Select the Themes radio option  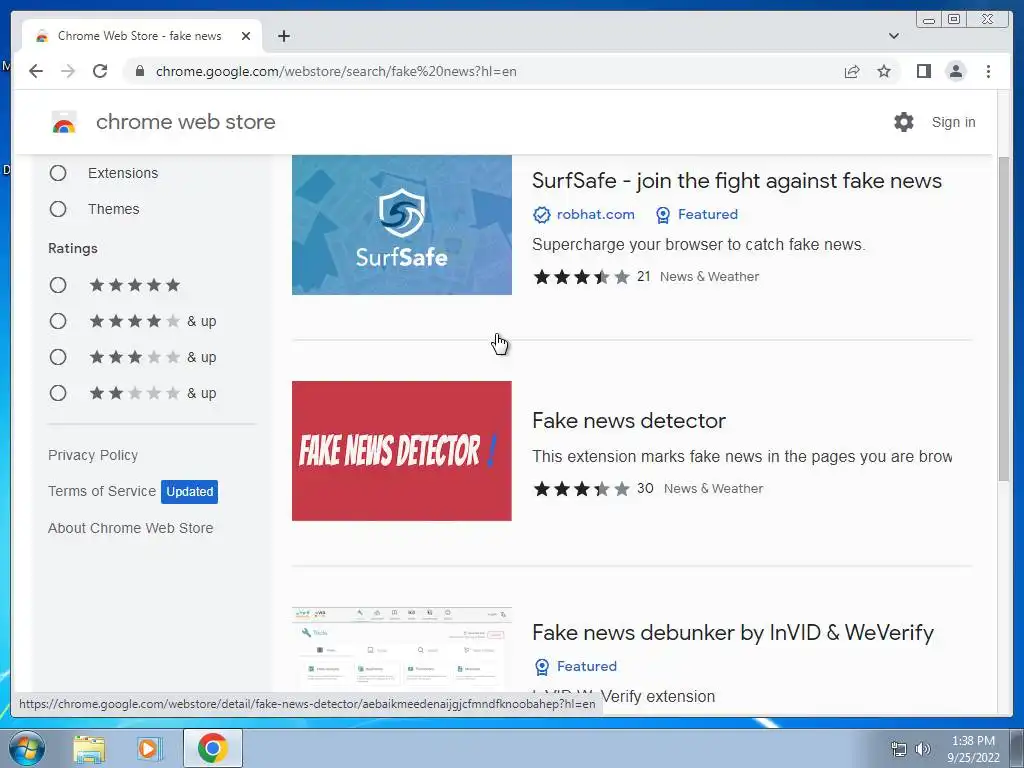pyautogui.click(x=58, y=209)
